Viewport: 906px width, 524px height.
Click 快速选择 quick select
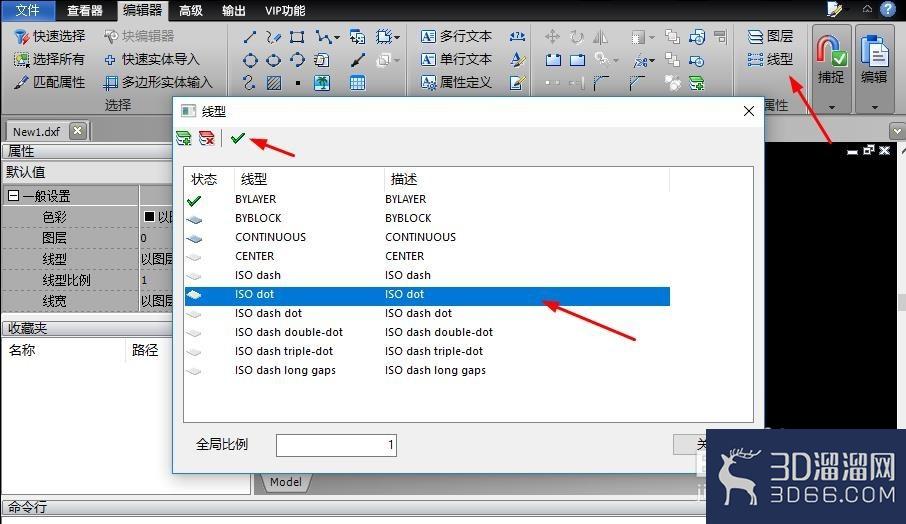click(x=50, y=36)
